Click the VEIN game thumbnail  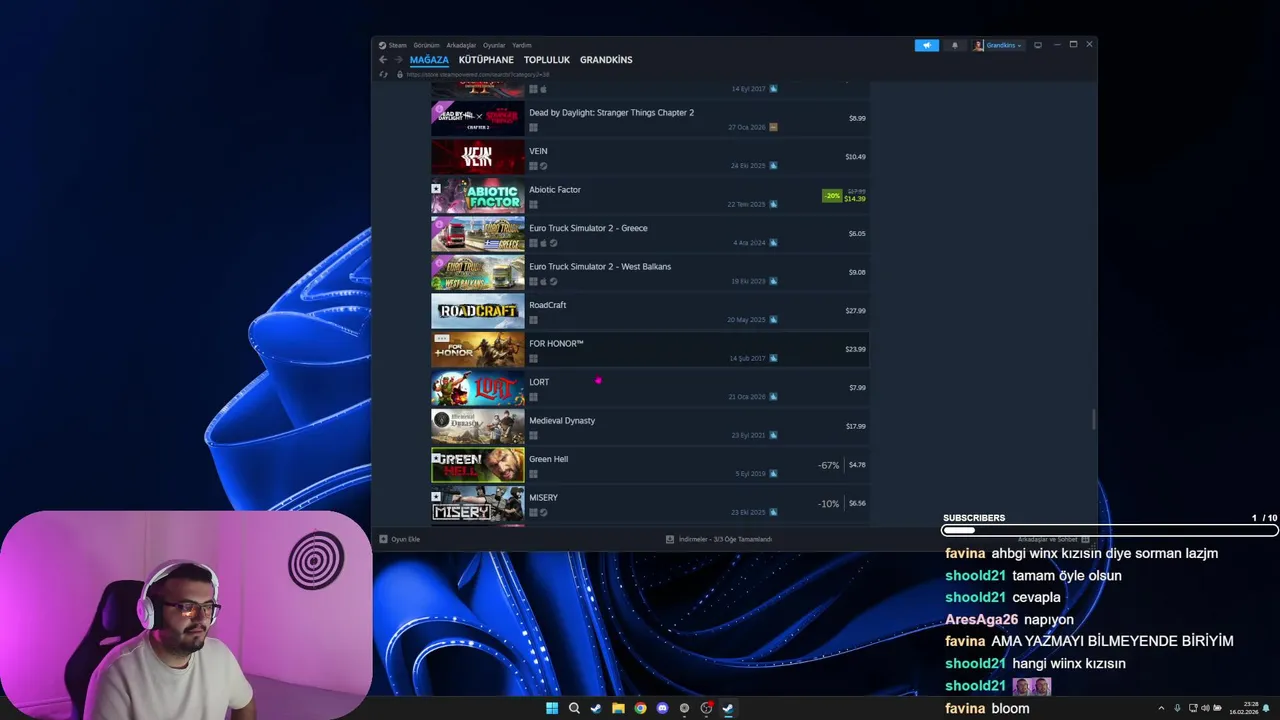click(477, 157)
